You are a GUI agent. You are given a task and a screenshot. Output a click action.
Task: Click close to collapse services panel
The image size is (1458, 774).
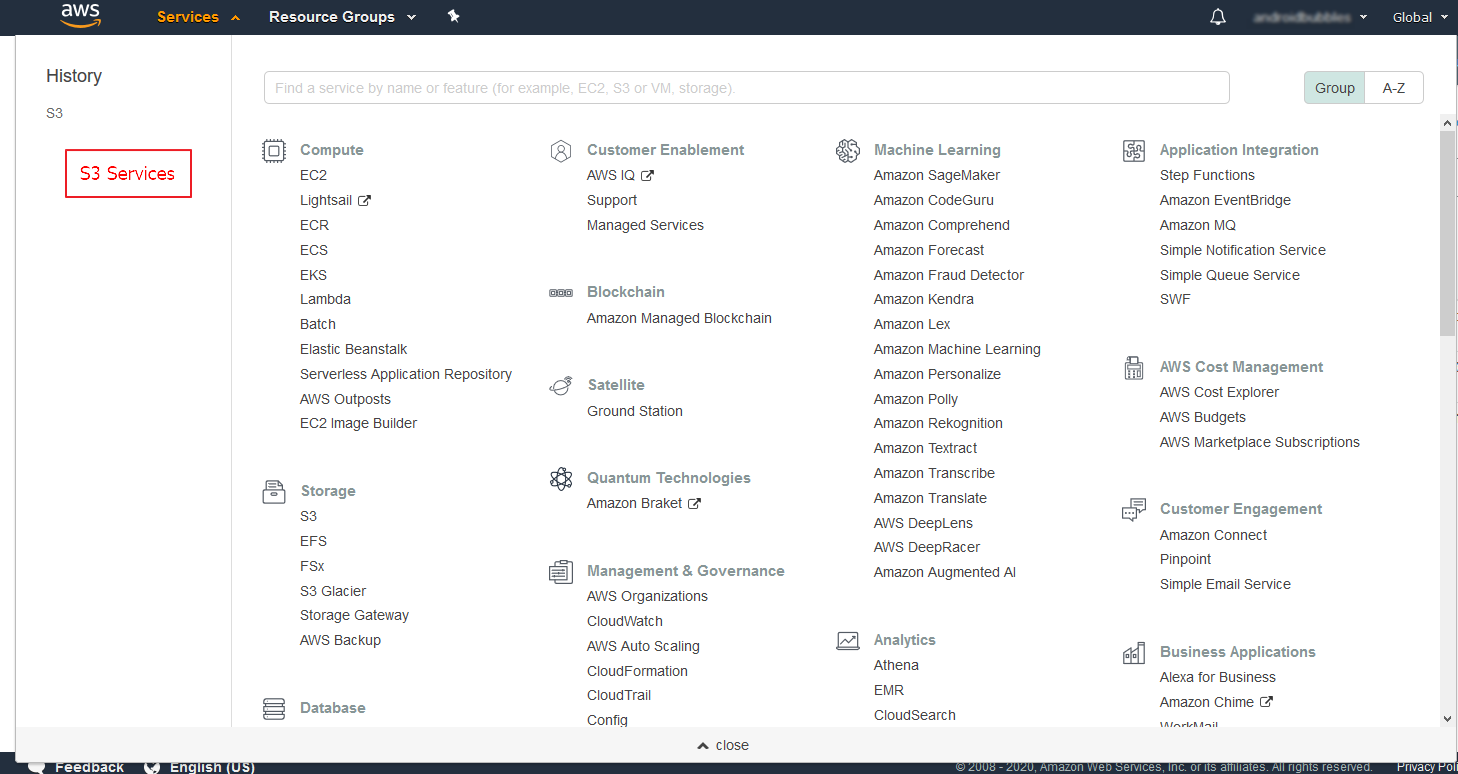(x=723, y=745)
